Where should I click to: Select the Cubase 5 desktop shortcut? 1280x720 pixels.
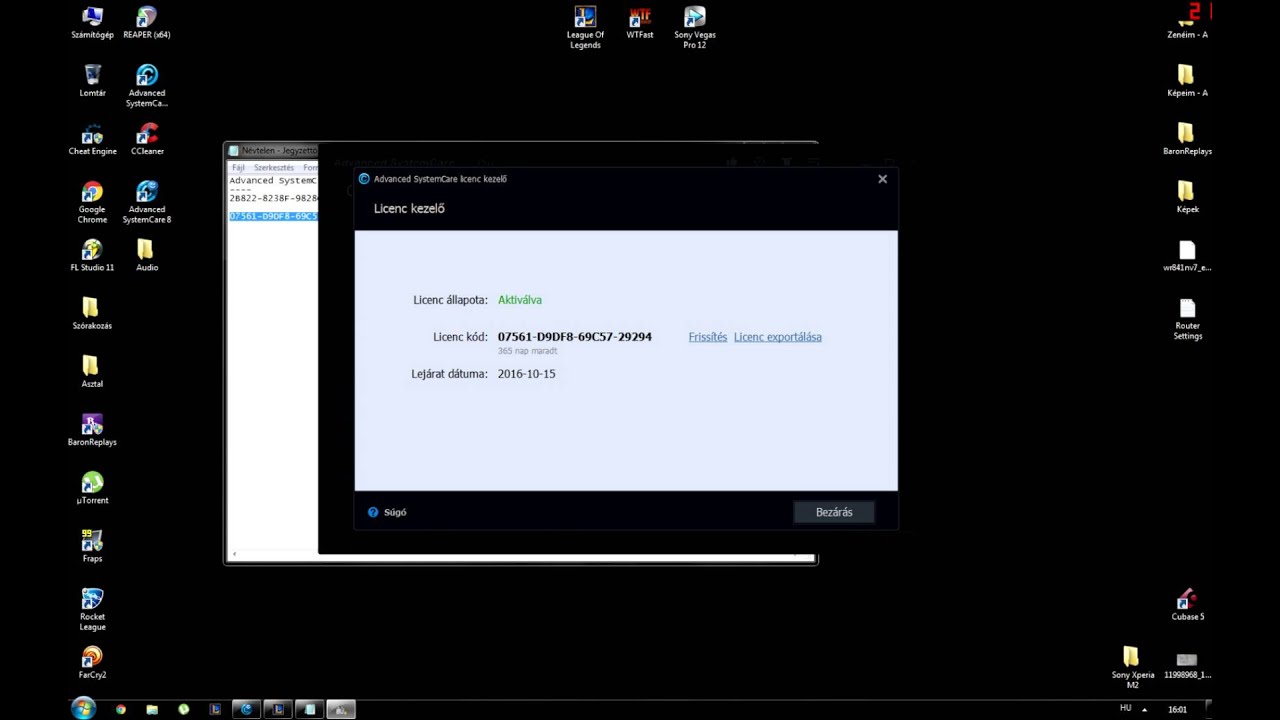tap(1187, 604)
